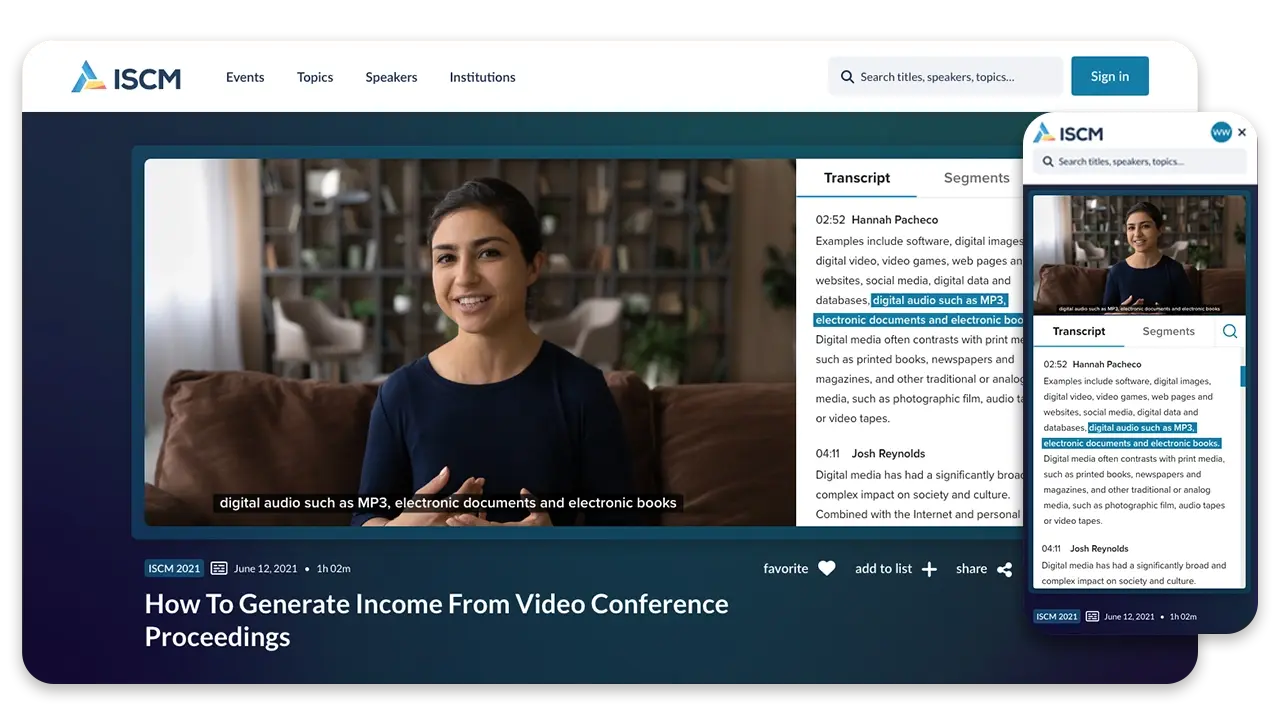Click the transcript icon beside the desktop June 12 date
The image size is (1280, 725).
click(219, 568)
